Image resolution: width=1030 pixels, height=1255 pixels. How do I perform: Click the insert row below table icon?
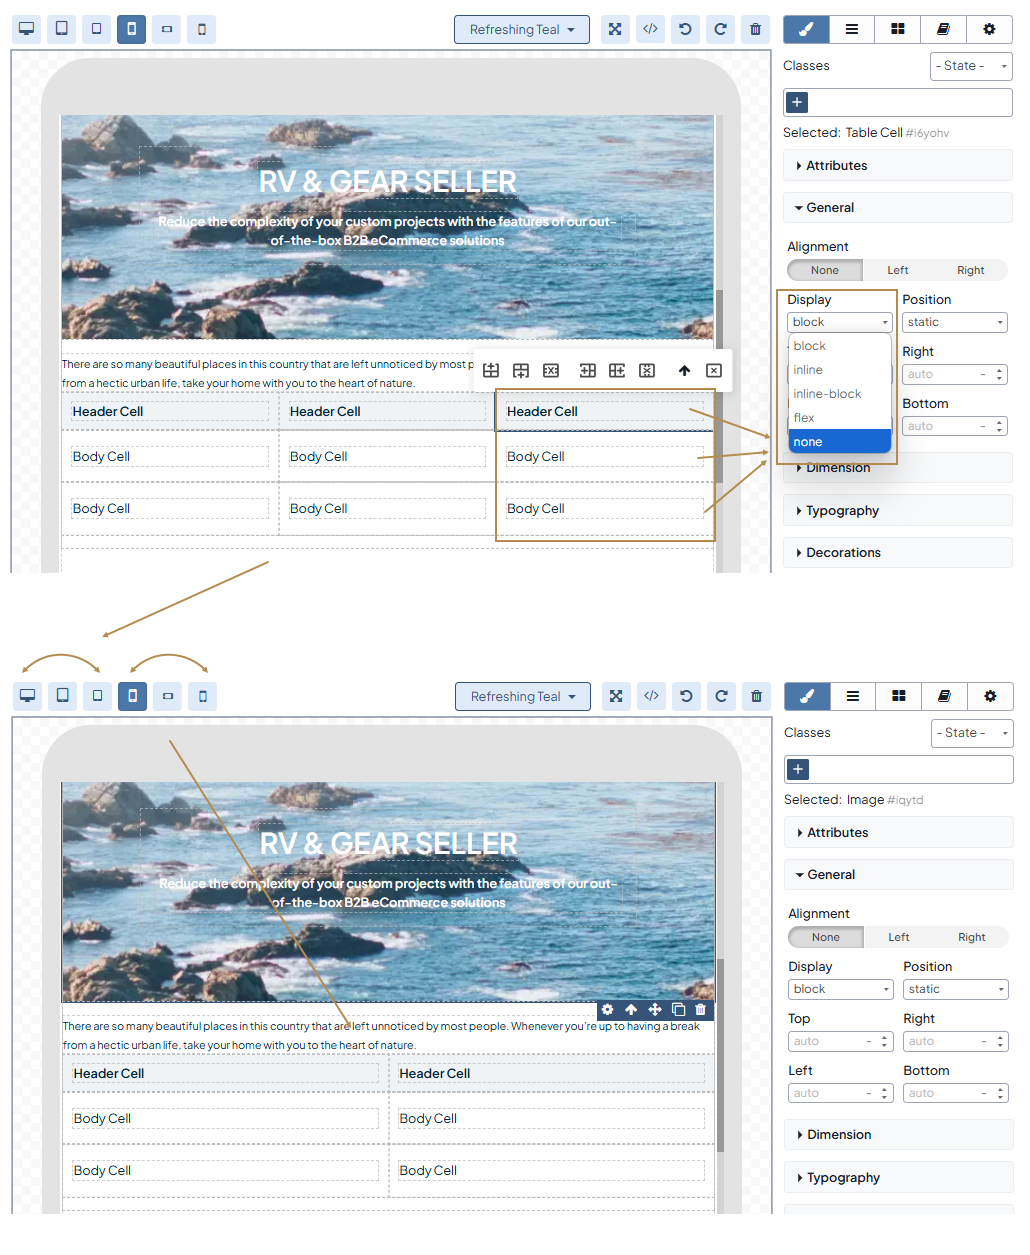click(521, 370)
